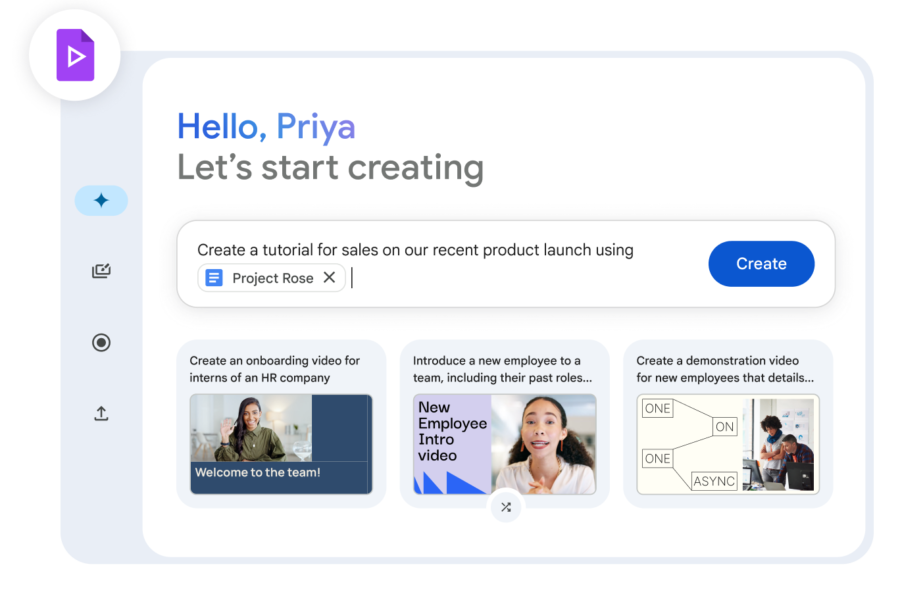Click the Docs icon inside the Project Rose chip
Viewport: 900px width, 600px height.
214,277
